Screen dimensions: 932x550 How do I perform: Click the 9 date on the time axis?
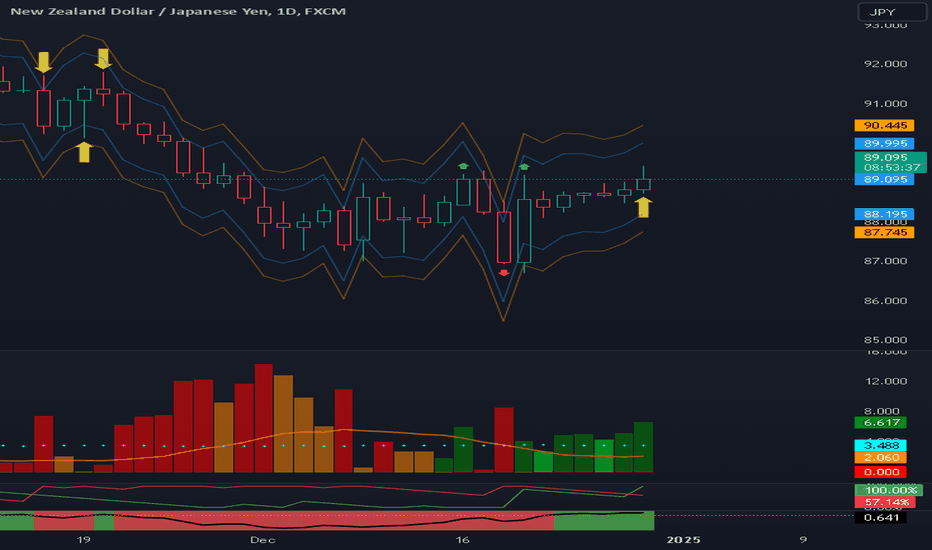pyautogui.click(x=803, y=540)
